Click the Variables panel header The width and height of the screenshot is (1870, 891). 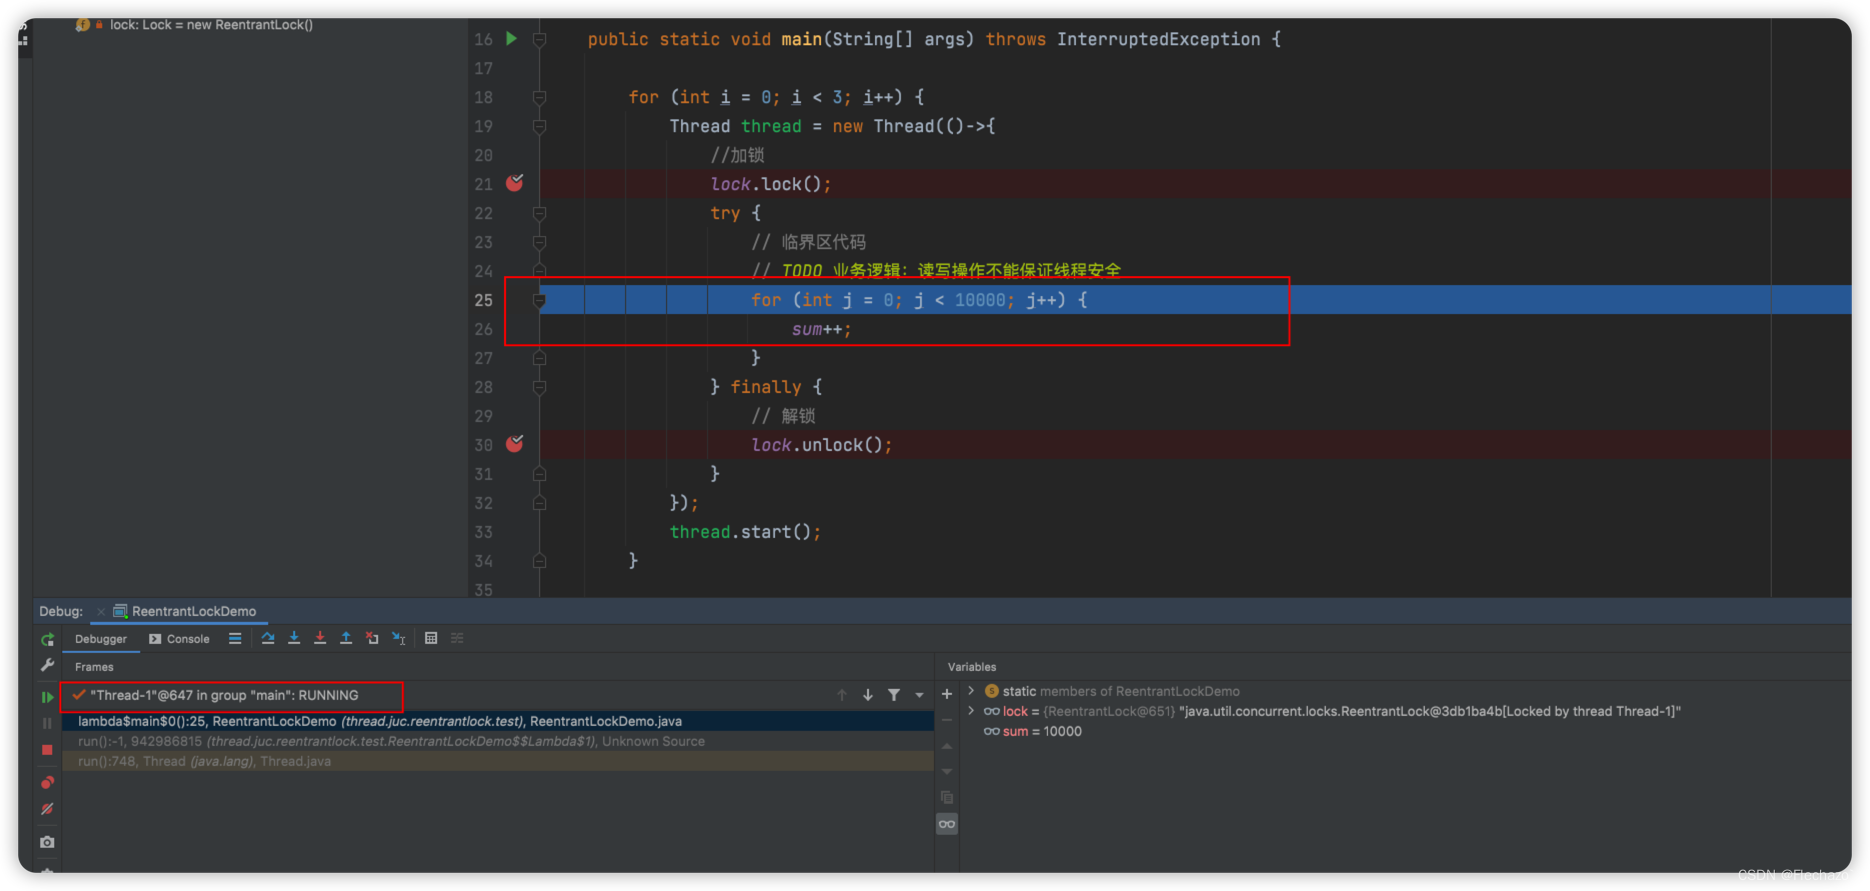tap(972, 667)
